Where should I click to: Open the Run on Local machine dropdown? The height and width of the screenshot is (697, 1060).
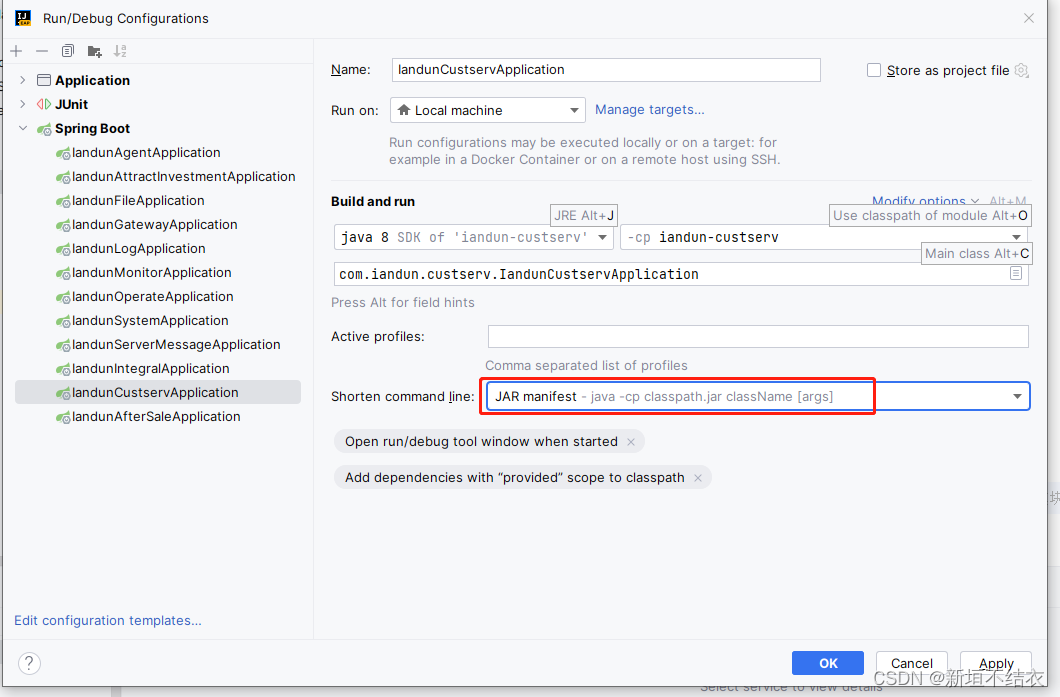[487, 110]
